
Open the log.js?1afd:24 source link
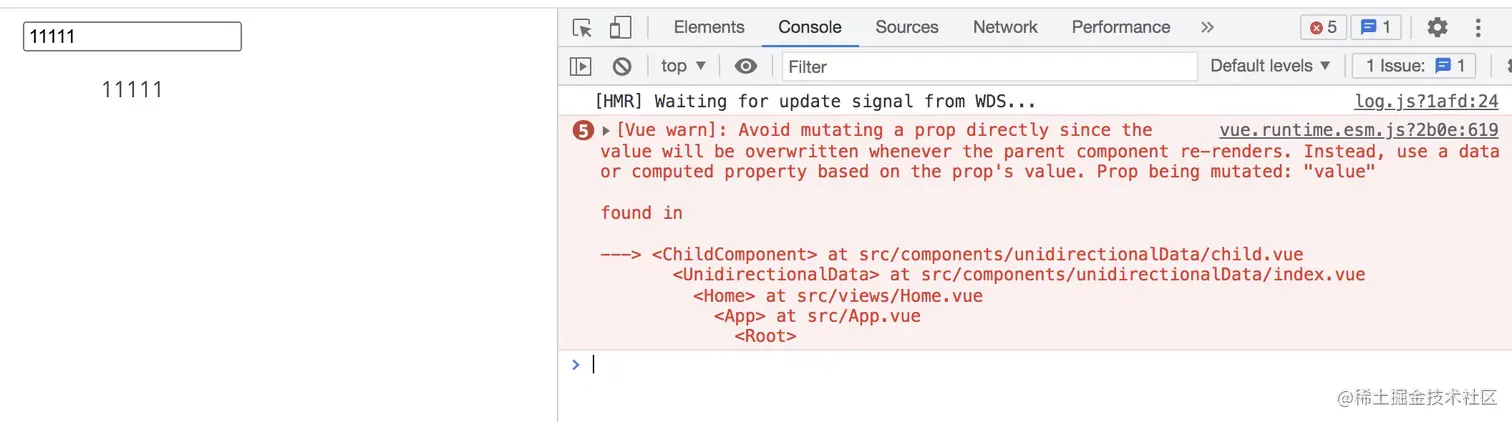[1426, 101]
